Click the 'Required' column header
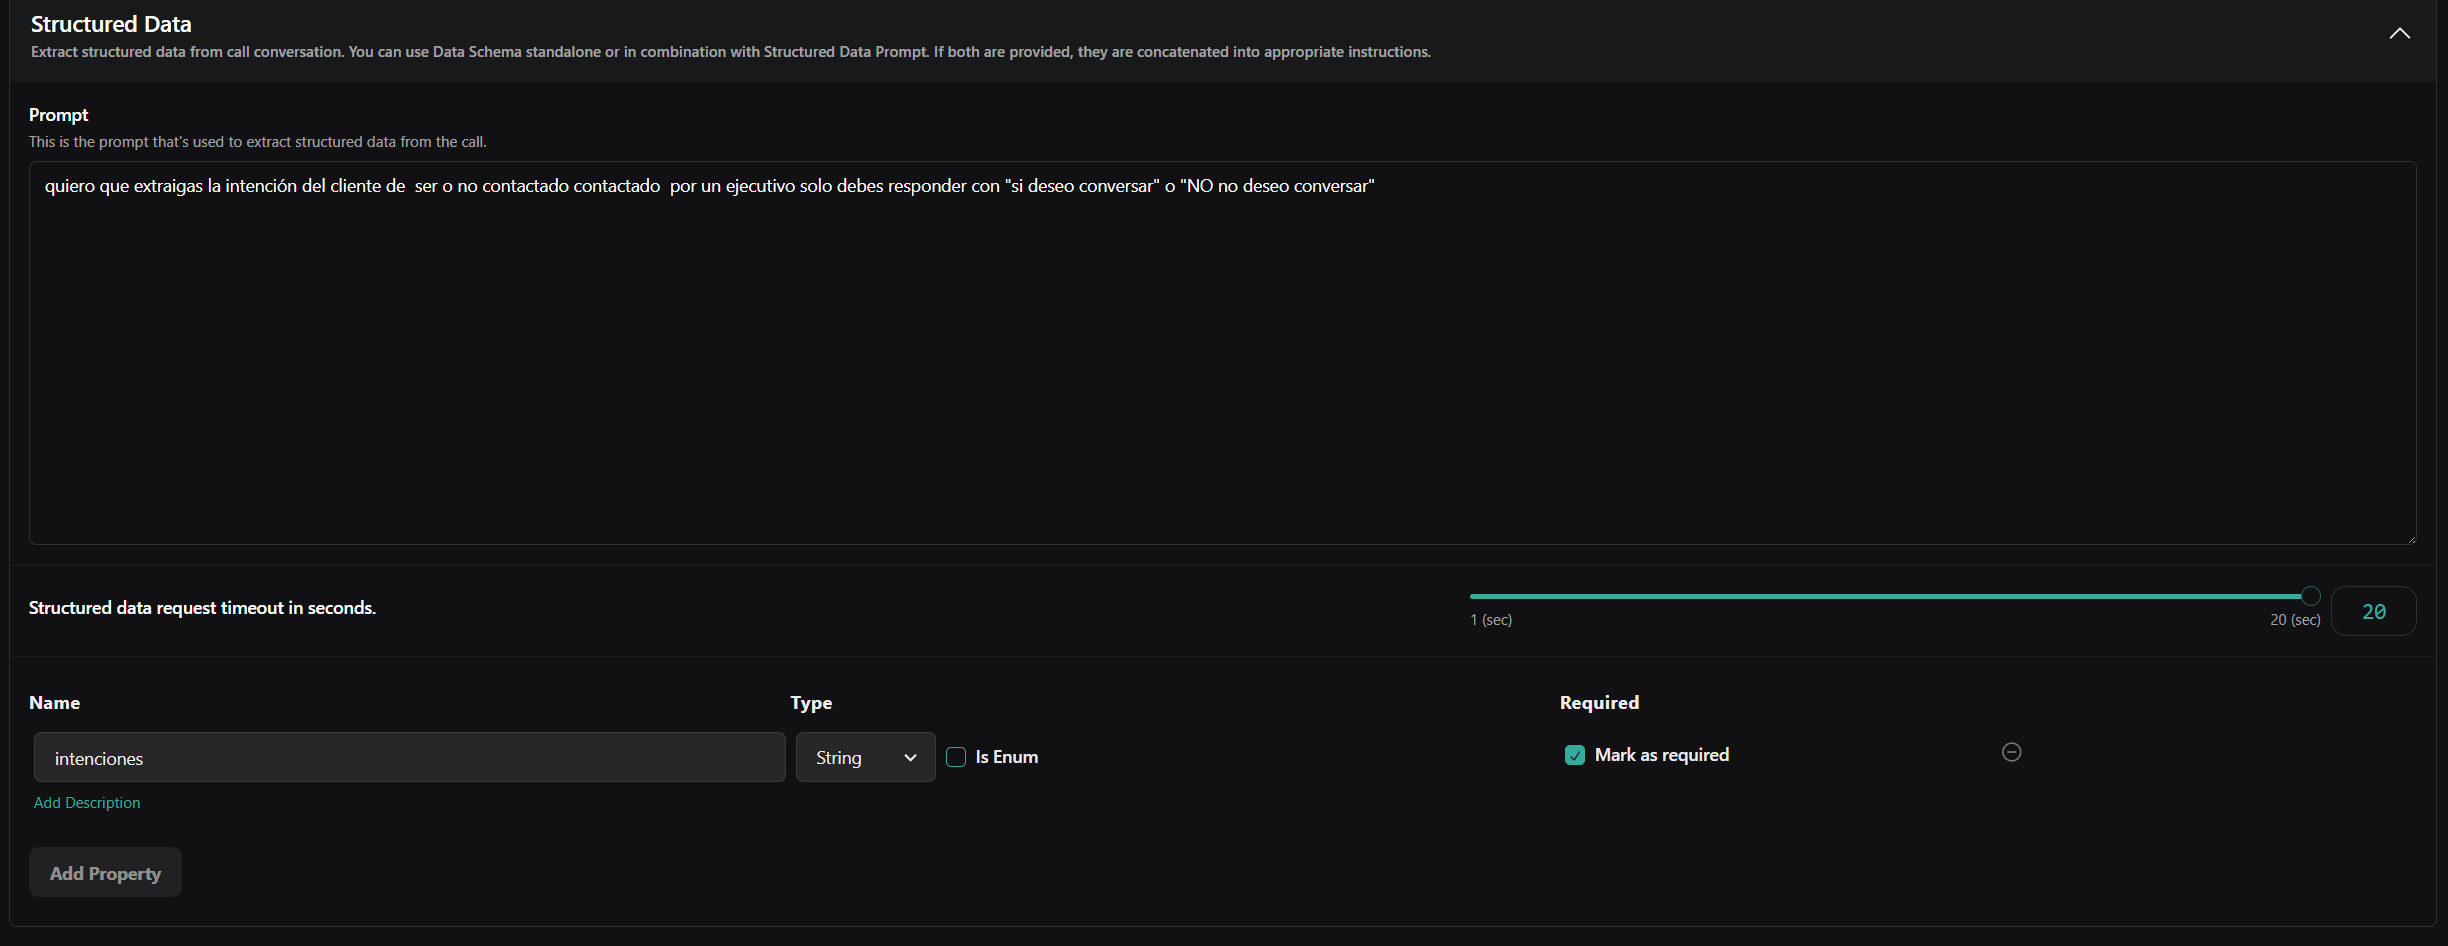 pos(1599,703)
